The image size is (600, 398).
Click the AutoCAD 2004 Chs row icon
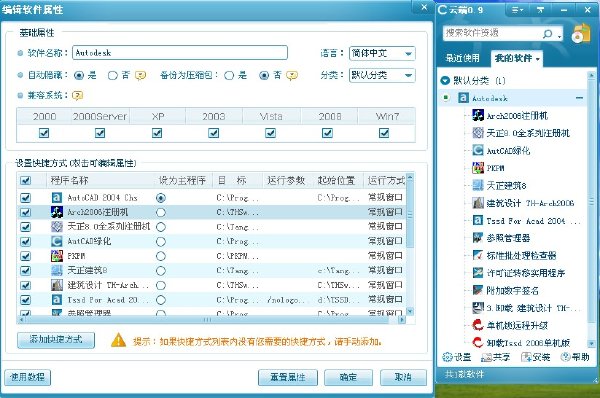[x=57, y=197]
